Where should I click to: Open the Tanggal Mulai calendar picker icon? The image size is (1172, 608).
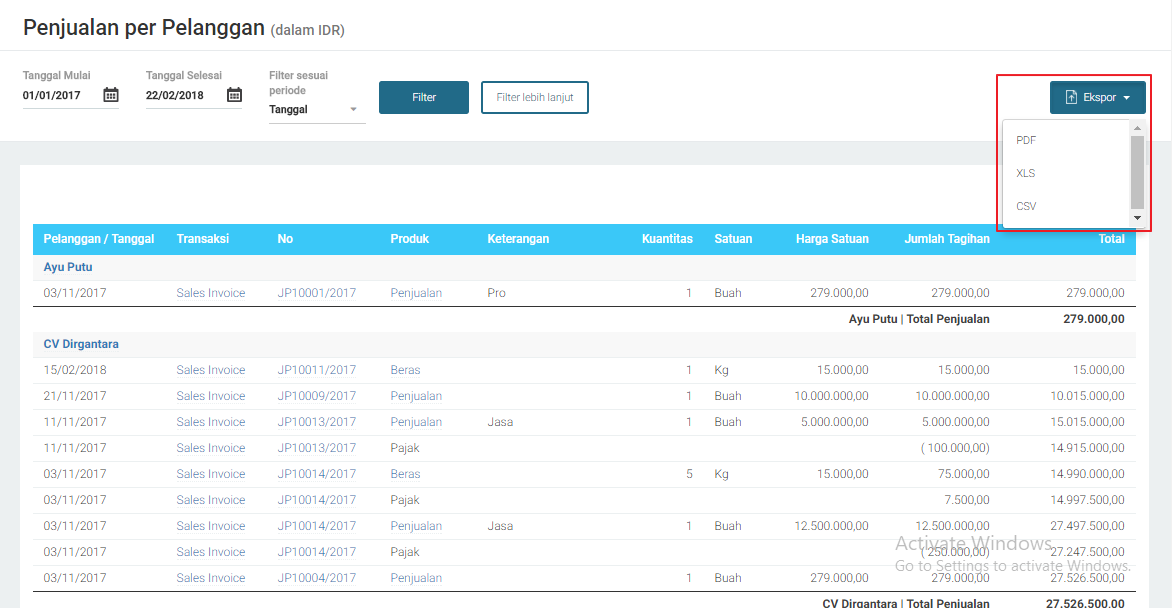coord(111,96)
